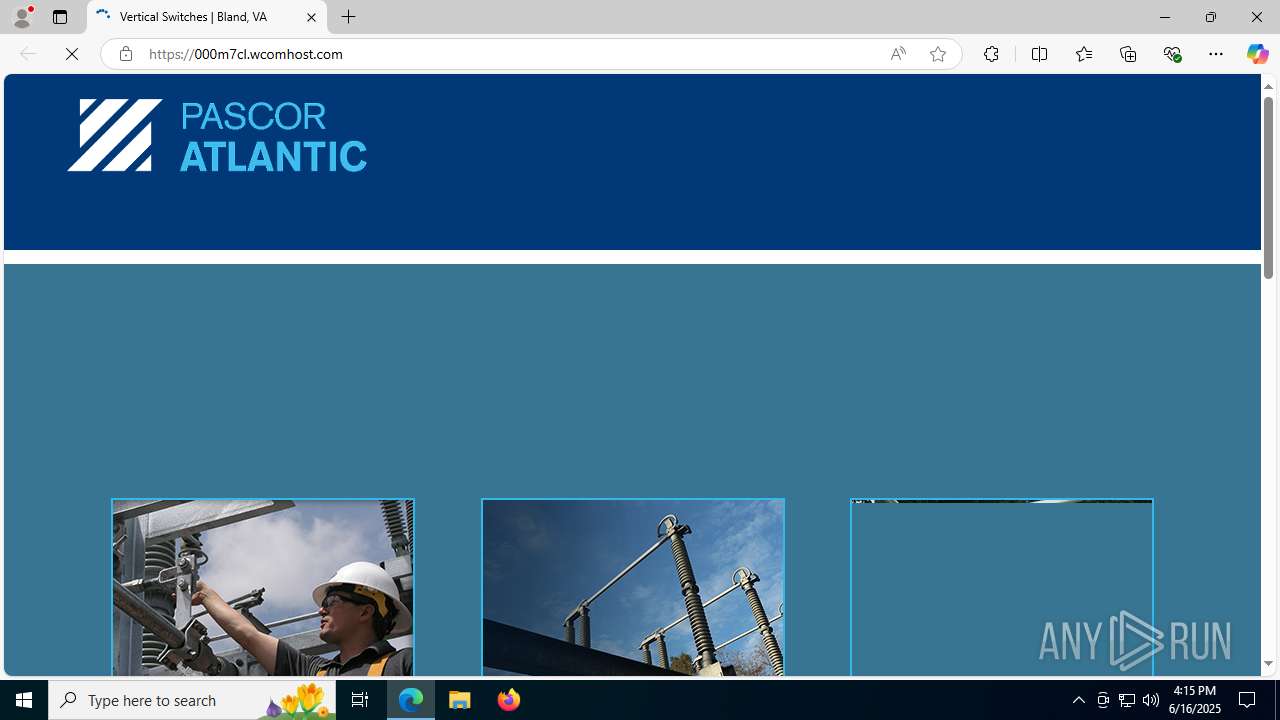Open Browser essentials
Viewport: 1280px width, 720px height.
tap(1172, 54)
